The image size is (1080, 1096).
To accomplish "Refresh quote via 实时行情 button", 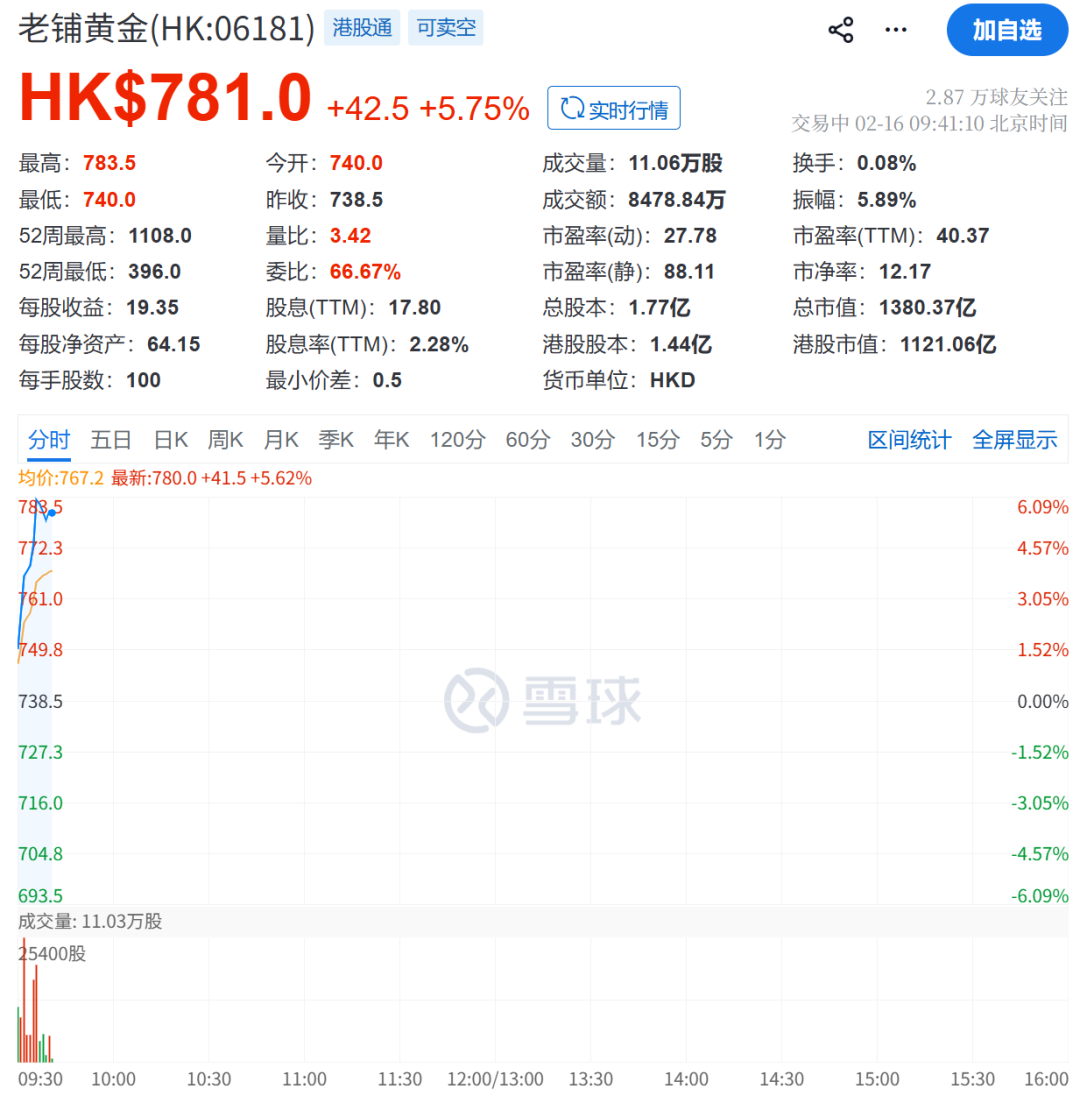I will point(614,108).
